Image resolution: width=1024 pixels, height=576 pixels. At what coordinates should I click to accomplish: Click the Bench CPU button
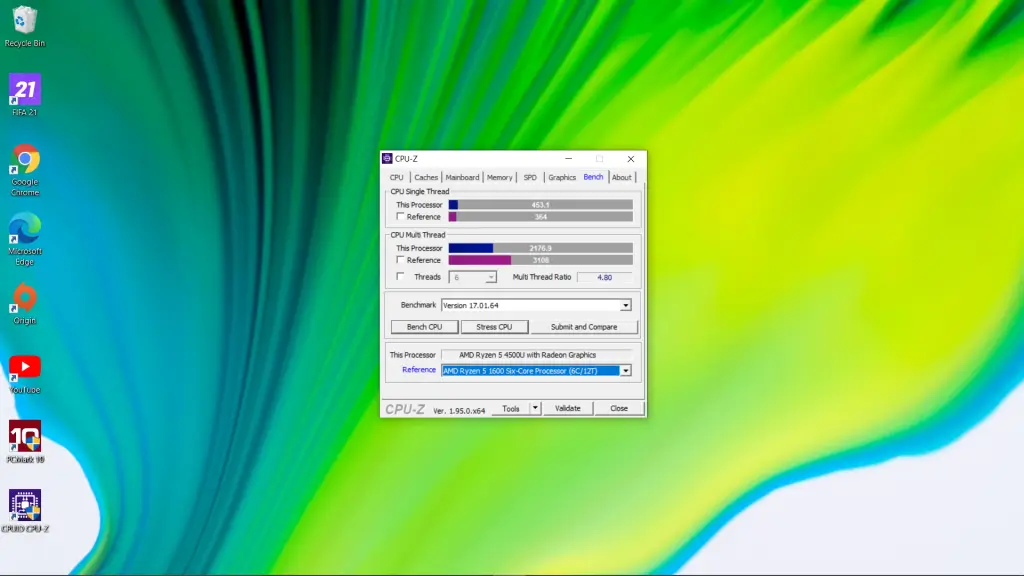pyautogui.click(x=424, y=327)
